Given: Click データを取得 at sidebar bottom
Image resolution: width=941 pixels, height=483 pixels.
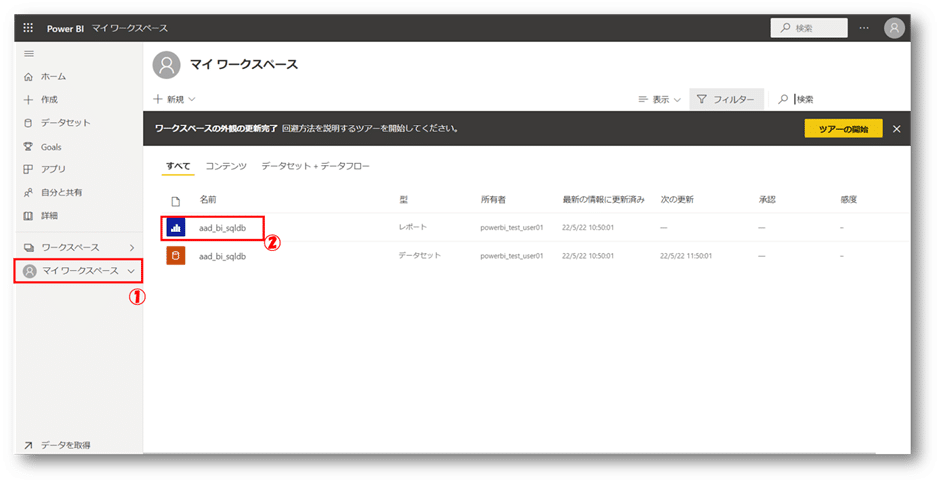Looking at the screenshot, I should 65,445.
